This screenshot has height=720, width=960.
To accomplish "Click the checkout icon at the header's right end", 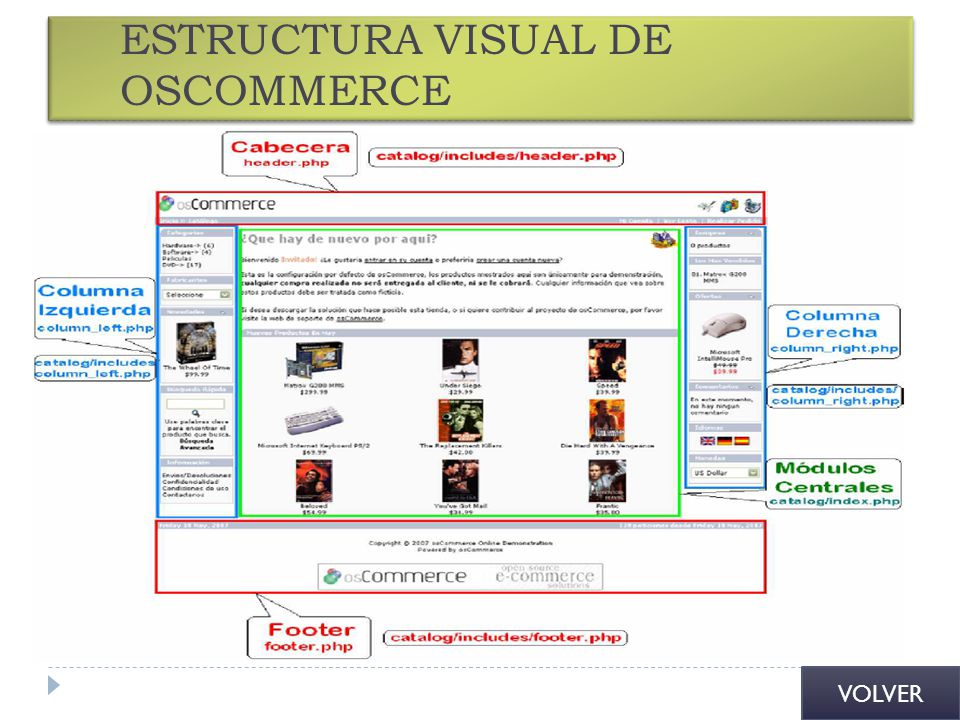I will tap(752, 206).
